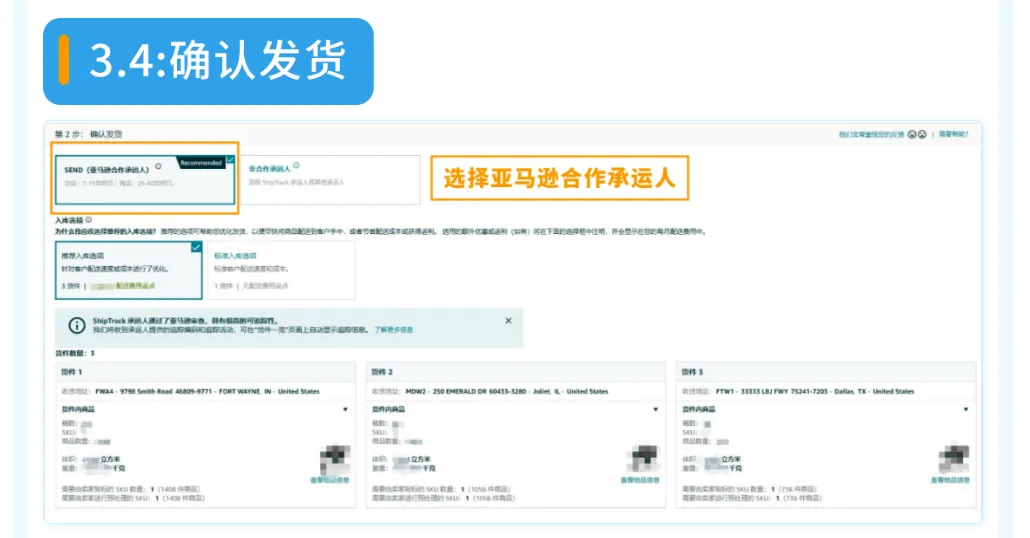Click 查看物品信息 link in 货件 2
This screenshot has width=1030, height=538.
coord(640,480)
